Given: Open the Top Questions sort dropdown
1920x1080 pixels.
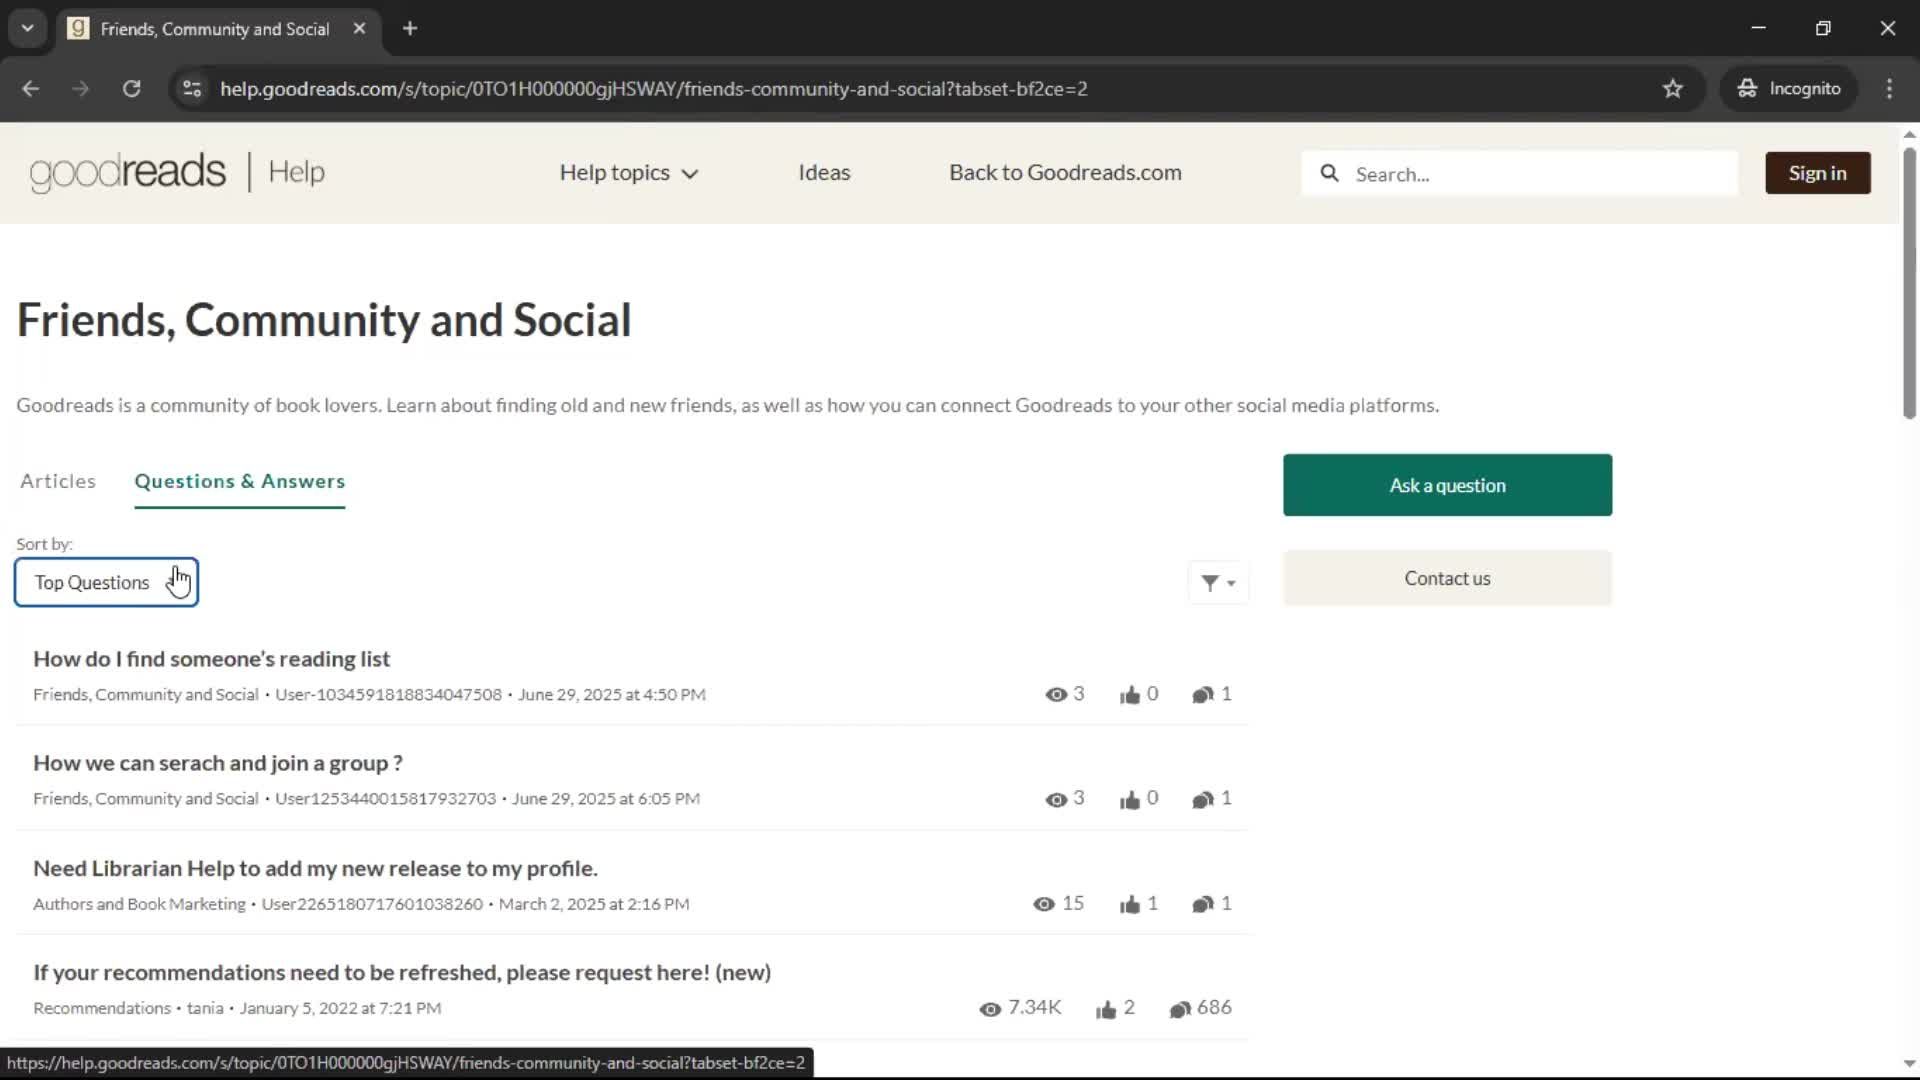Looking at the screenshot, I should click(106, 583).
